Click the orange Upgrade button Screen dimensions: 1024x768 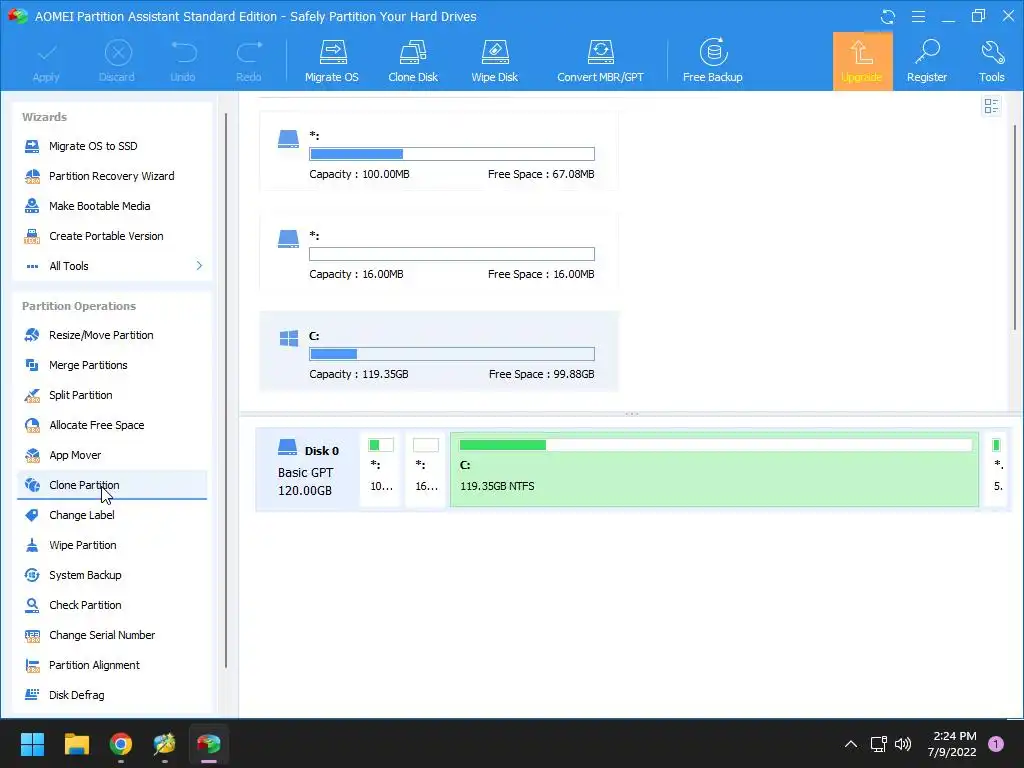pos(862,61)
